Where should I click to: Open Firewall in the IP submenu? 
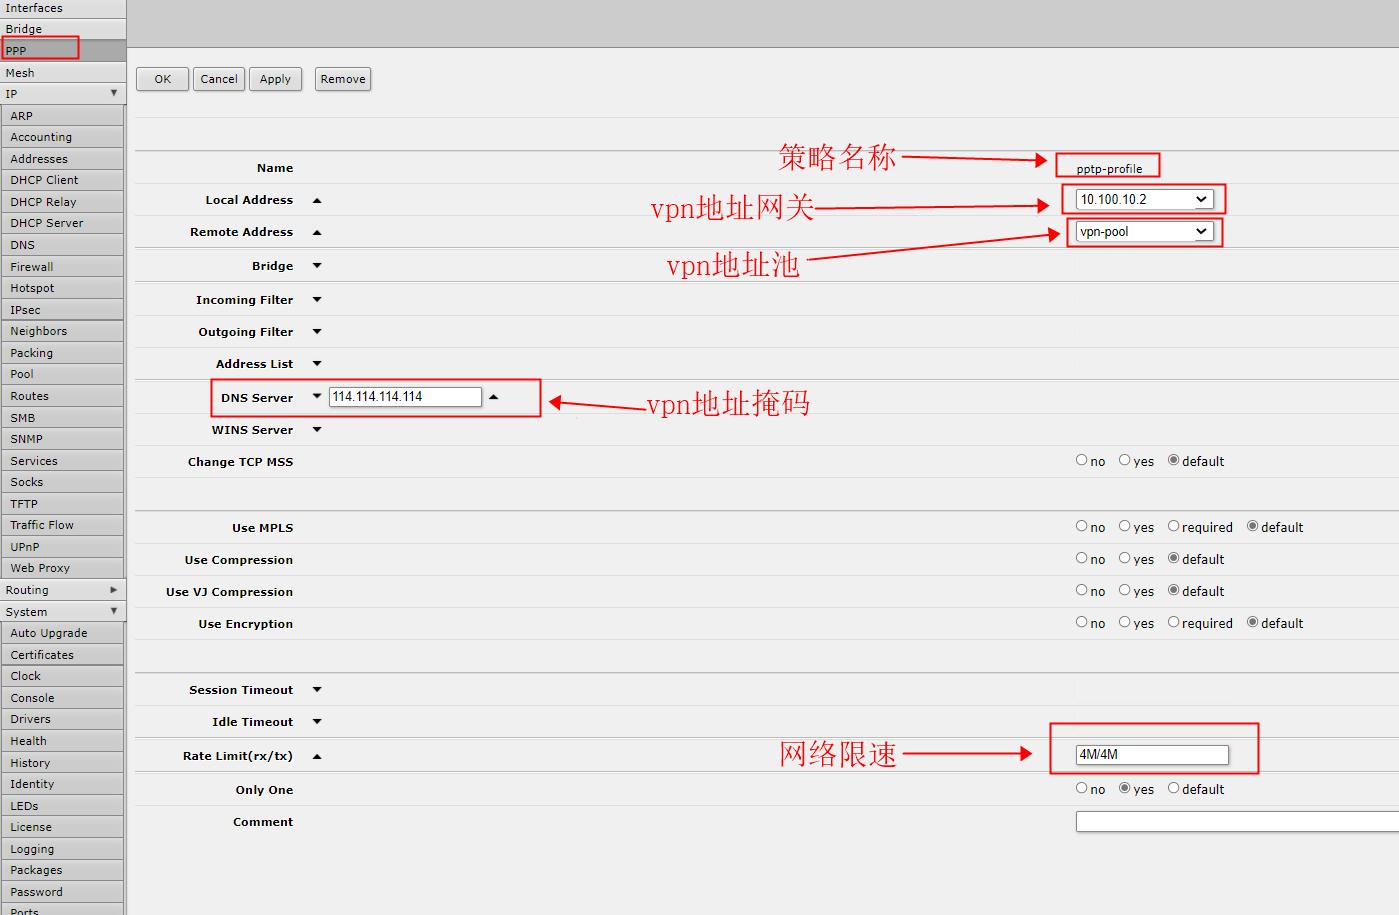pyautogui.click(x=32, y=267)
